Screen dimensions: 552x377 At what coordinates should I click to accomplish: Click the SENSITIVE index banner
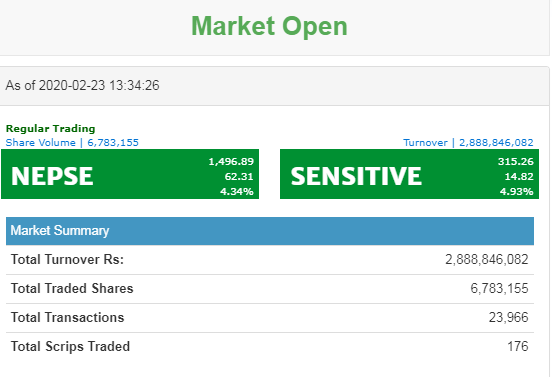tap(409, 174)
